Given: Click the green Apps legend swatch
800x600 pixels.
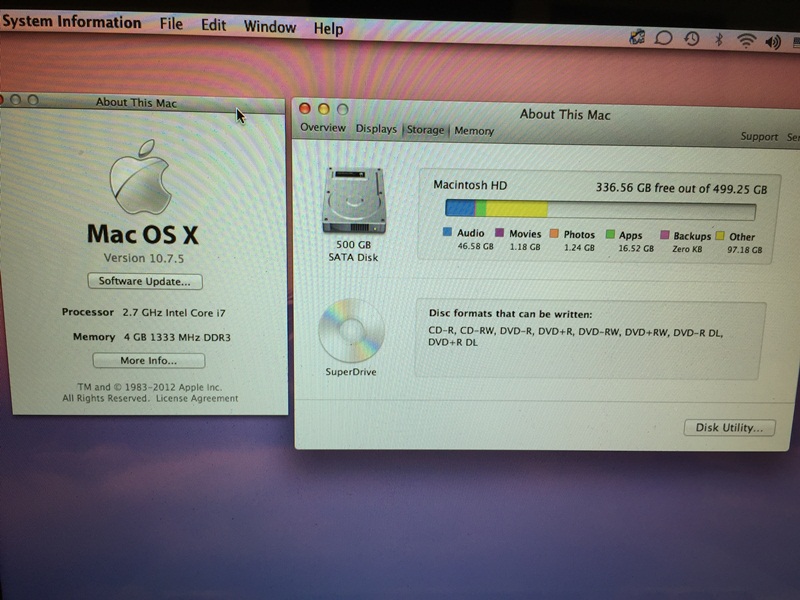Looking at the screenshot, I should 610,234.
